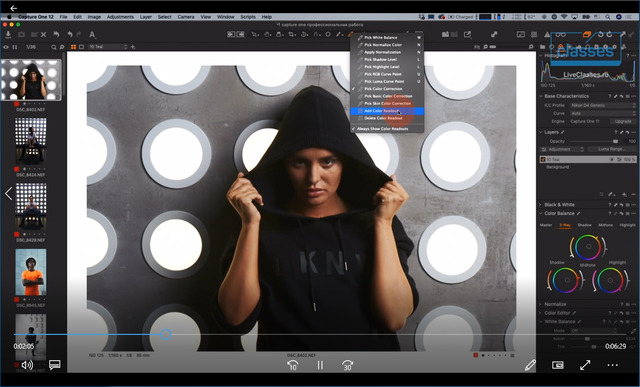Click the Upgrade engine button
This screenshot has width=640, height=387.
click(x=623, y=121)
